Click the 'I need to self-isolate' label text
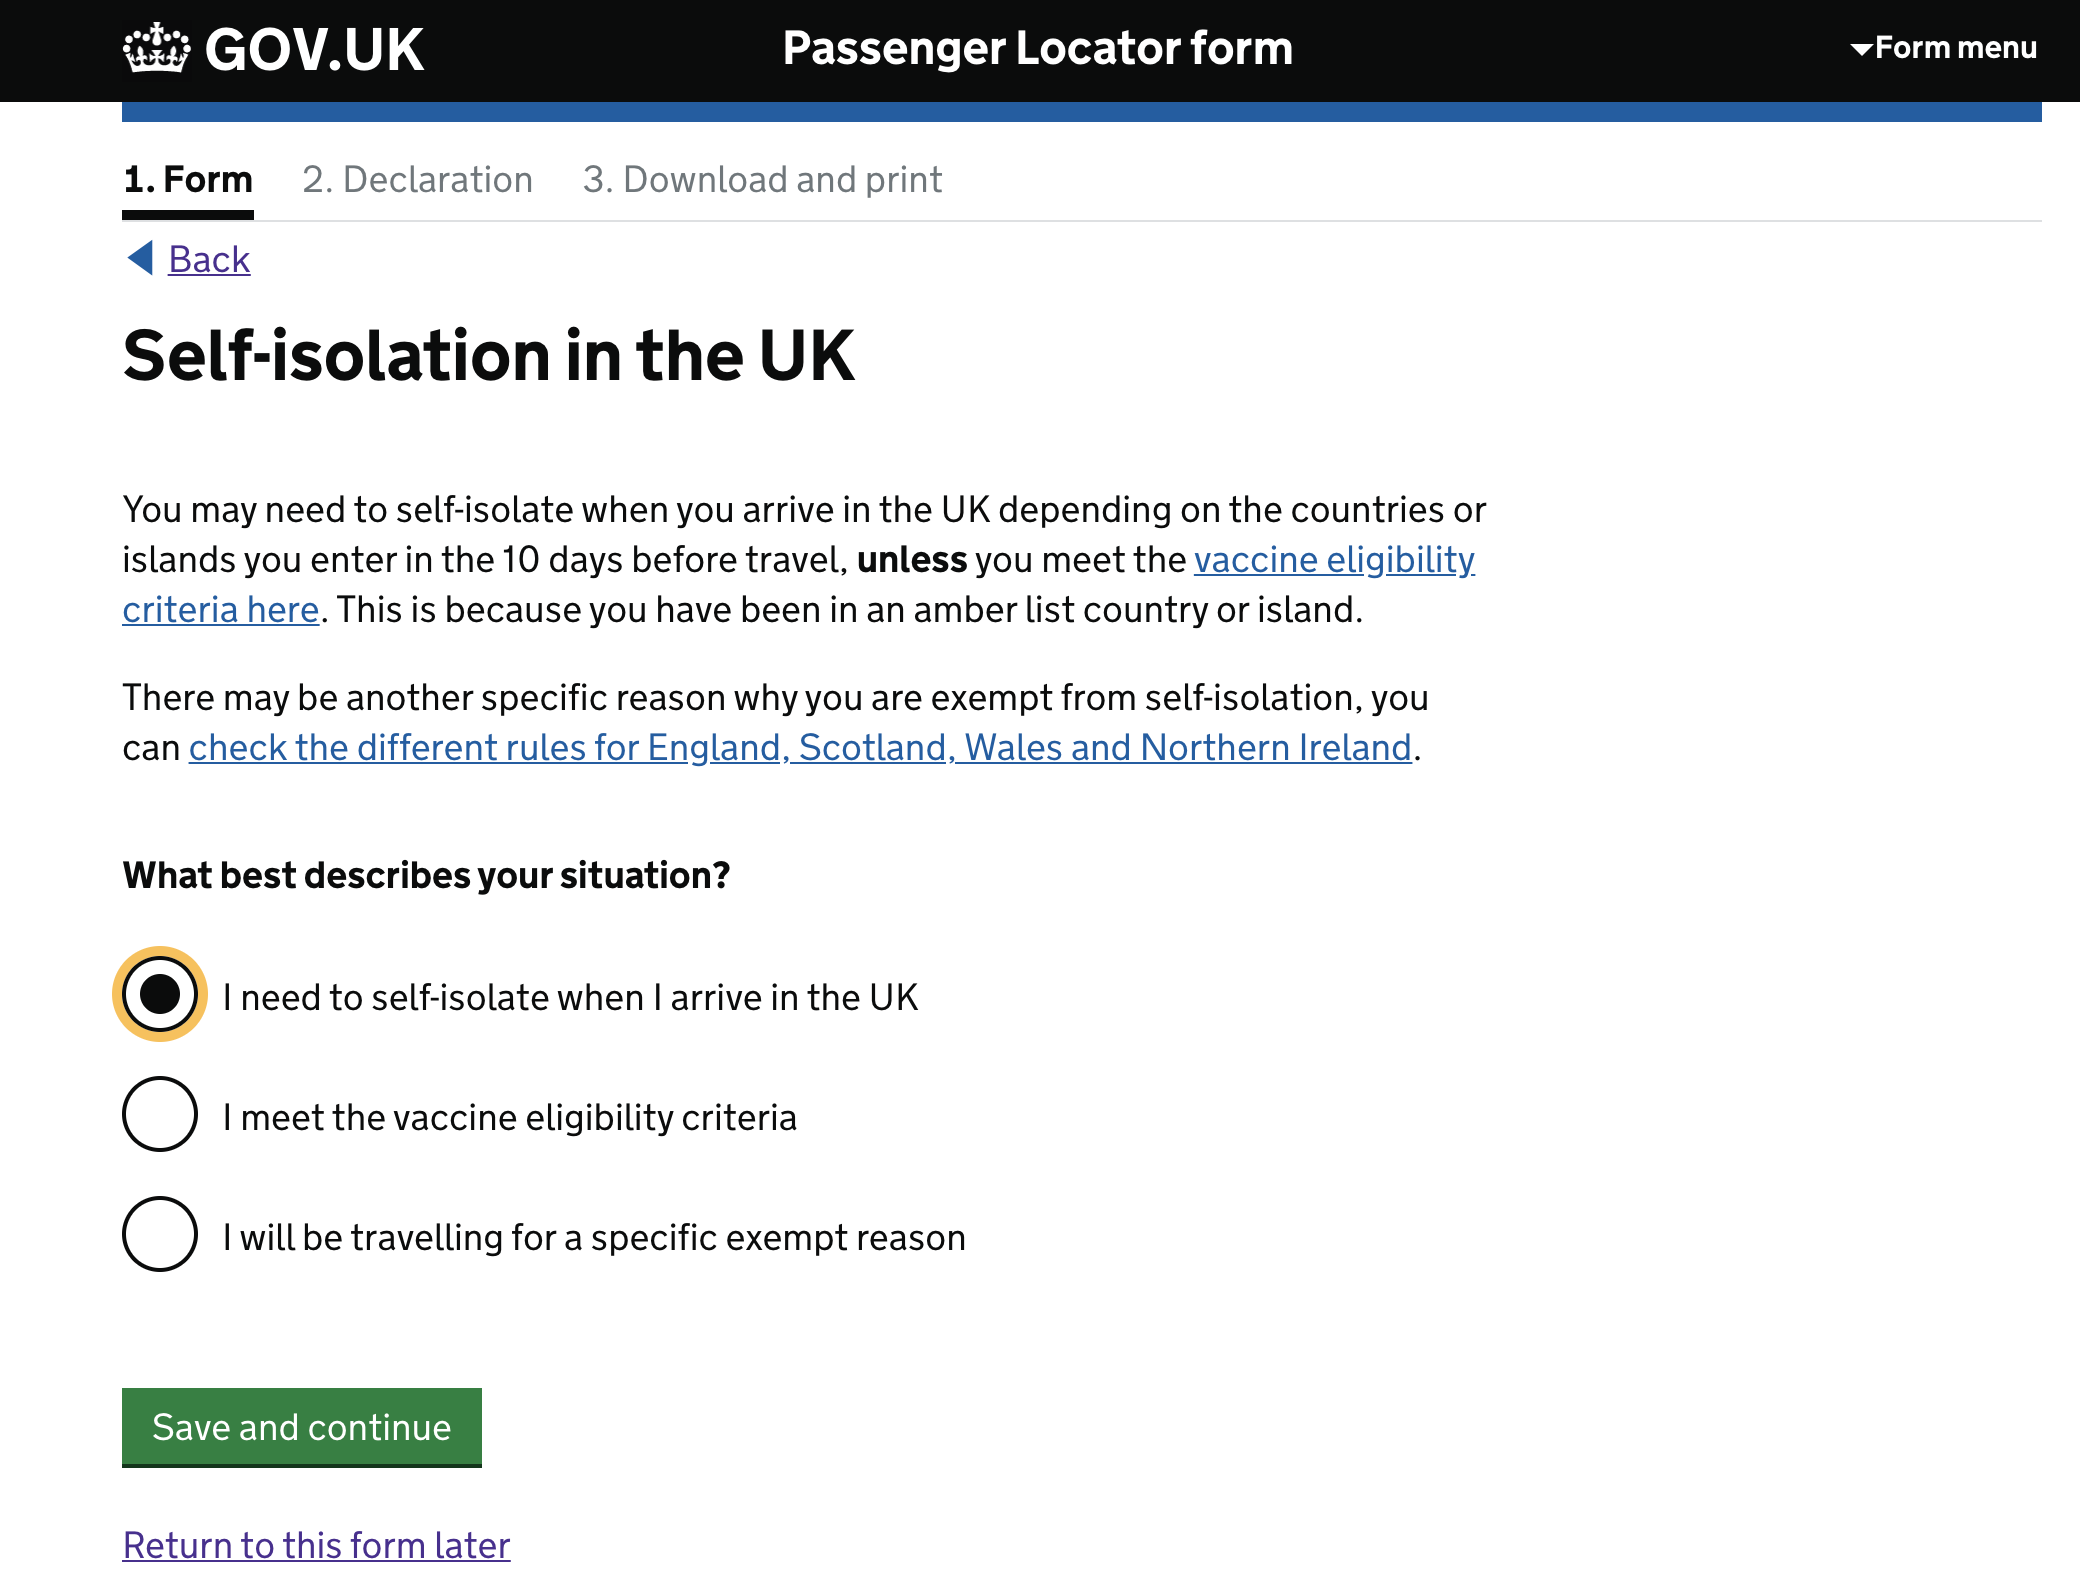The width and height of the screenshot is (2080, 1574). (570, 998)
